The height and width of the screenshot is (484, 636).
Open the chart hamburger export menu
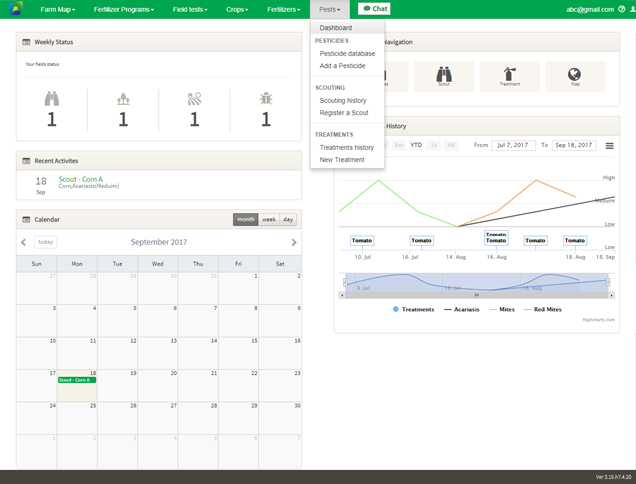tap(609, 146)
